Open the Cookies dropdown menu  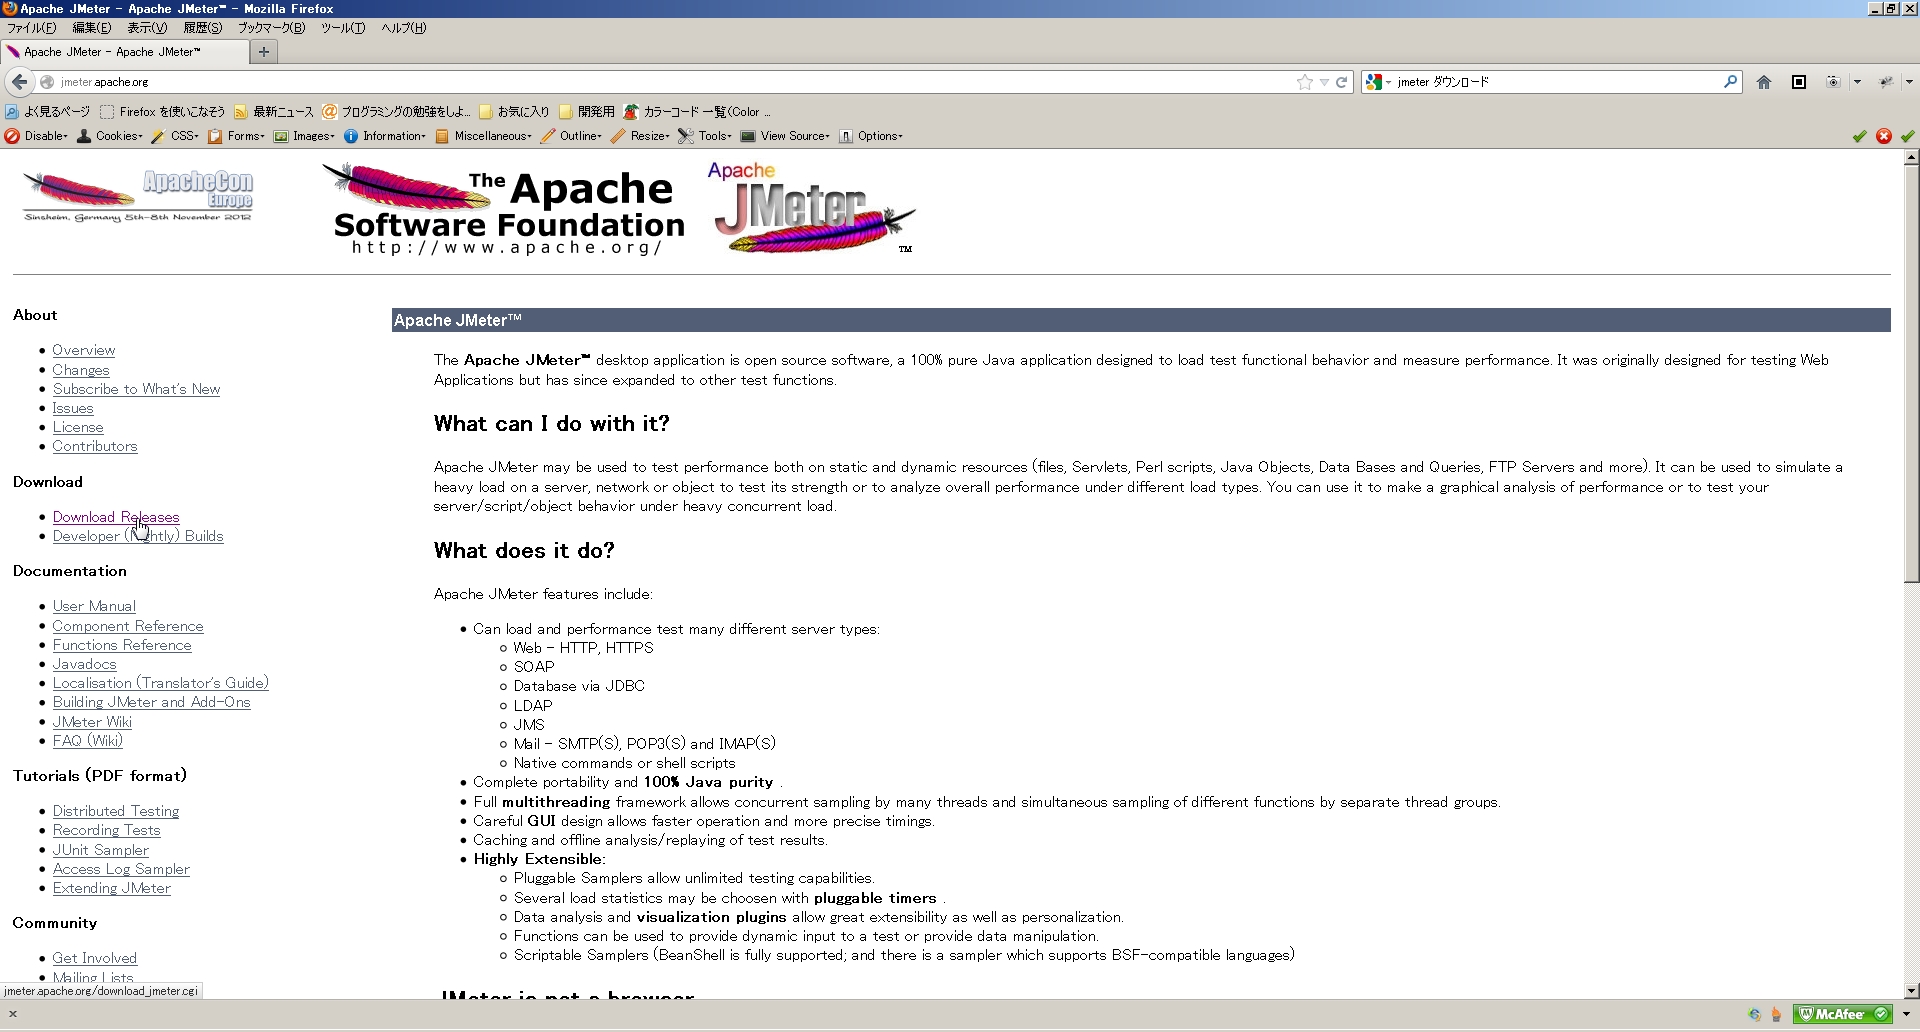[110, 136]
